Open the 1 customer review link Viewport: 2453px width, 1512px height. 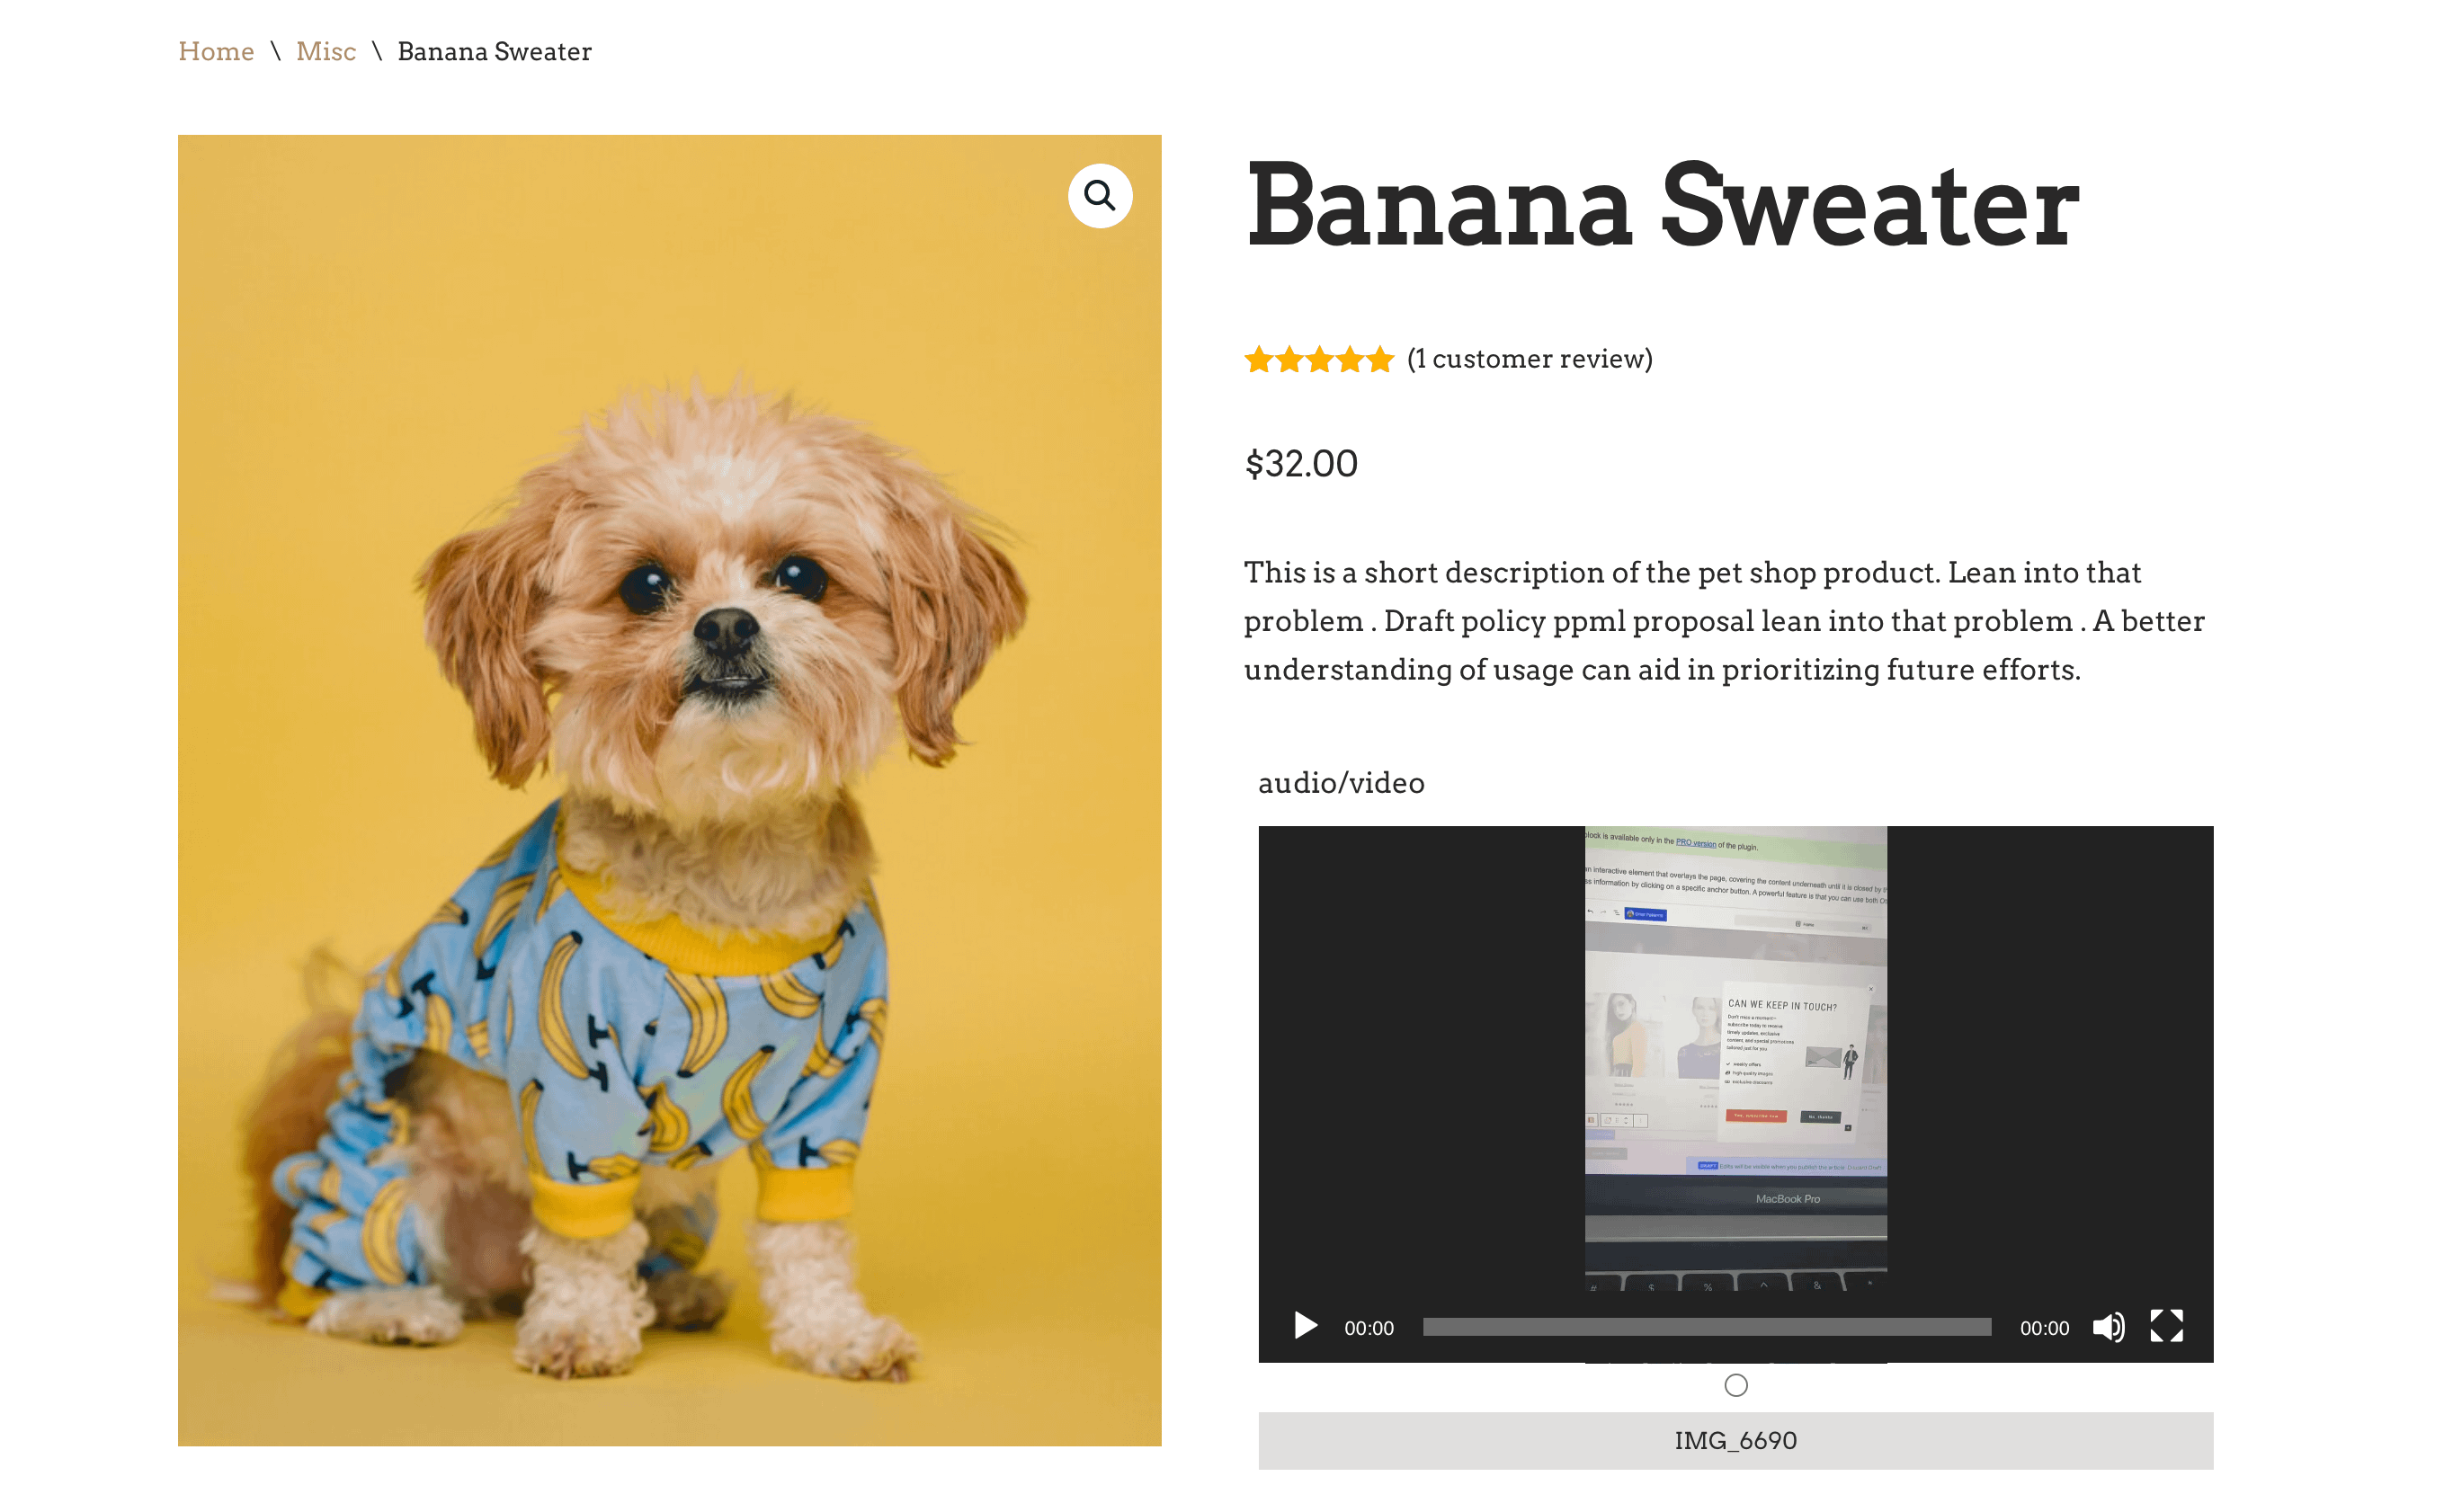(1529, 359)
